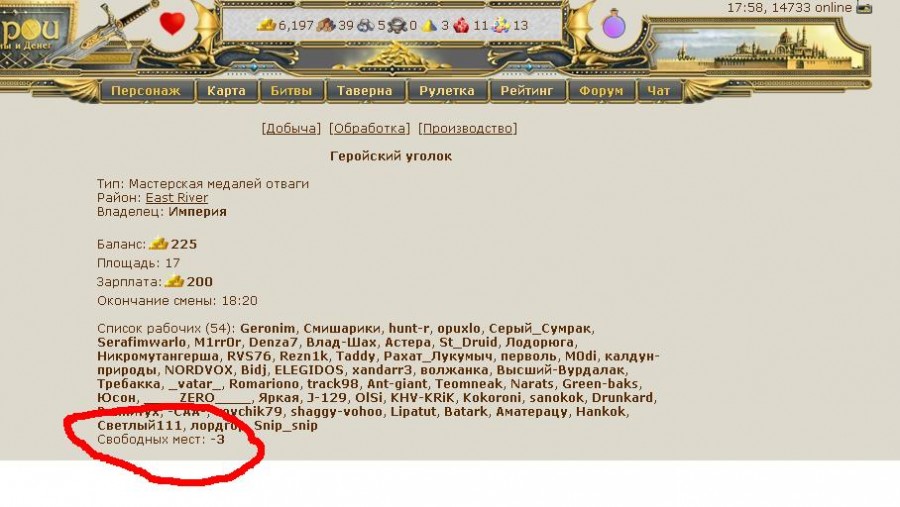Click the red crystal resource icon

click(461, 25)
